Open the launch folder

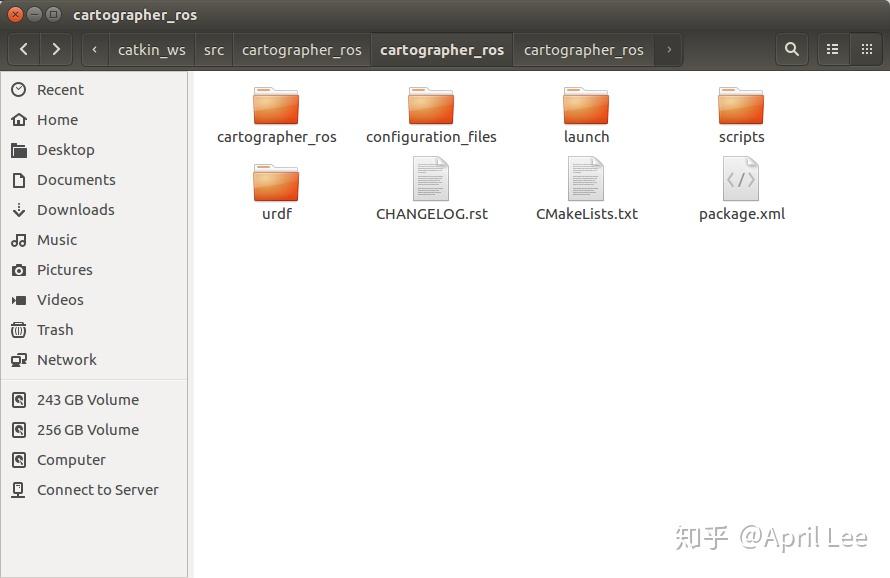[586, 110]
